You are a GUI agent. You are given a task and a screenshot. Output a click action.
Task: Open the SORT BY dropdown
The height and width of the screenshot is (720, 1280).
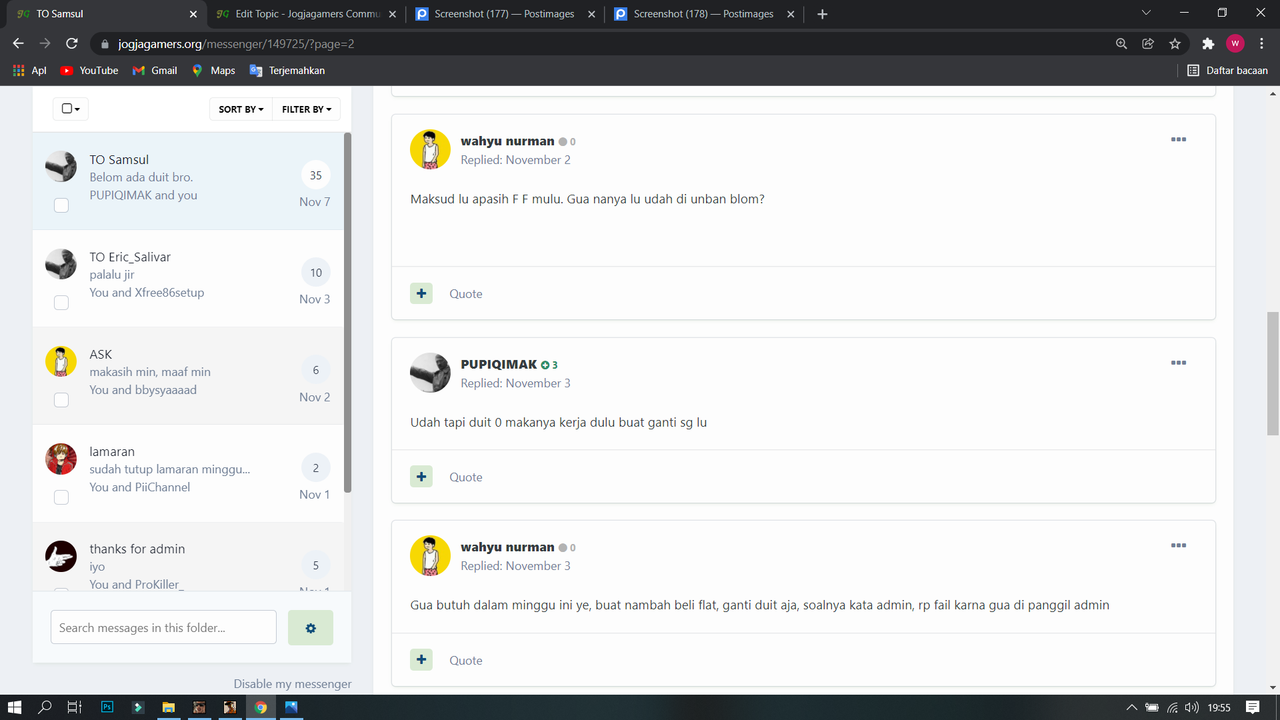pyautogui.click(x=241, y=109)
